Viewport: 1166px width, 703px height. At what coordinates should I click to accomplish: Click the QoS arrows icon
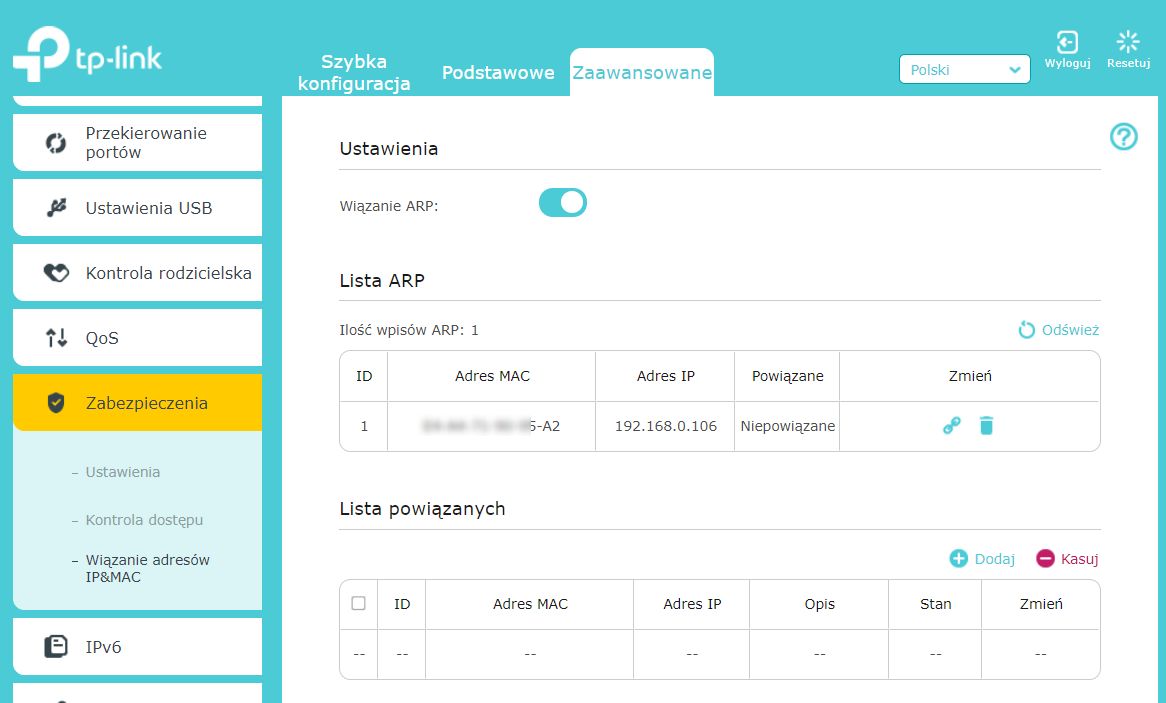(57, 338)
